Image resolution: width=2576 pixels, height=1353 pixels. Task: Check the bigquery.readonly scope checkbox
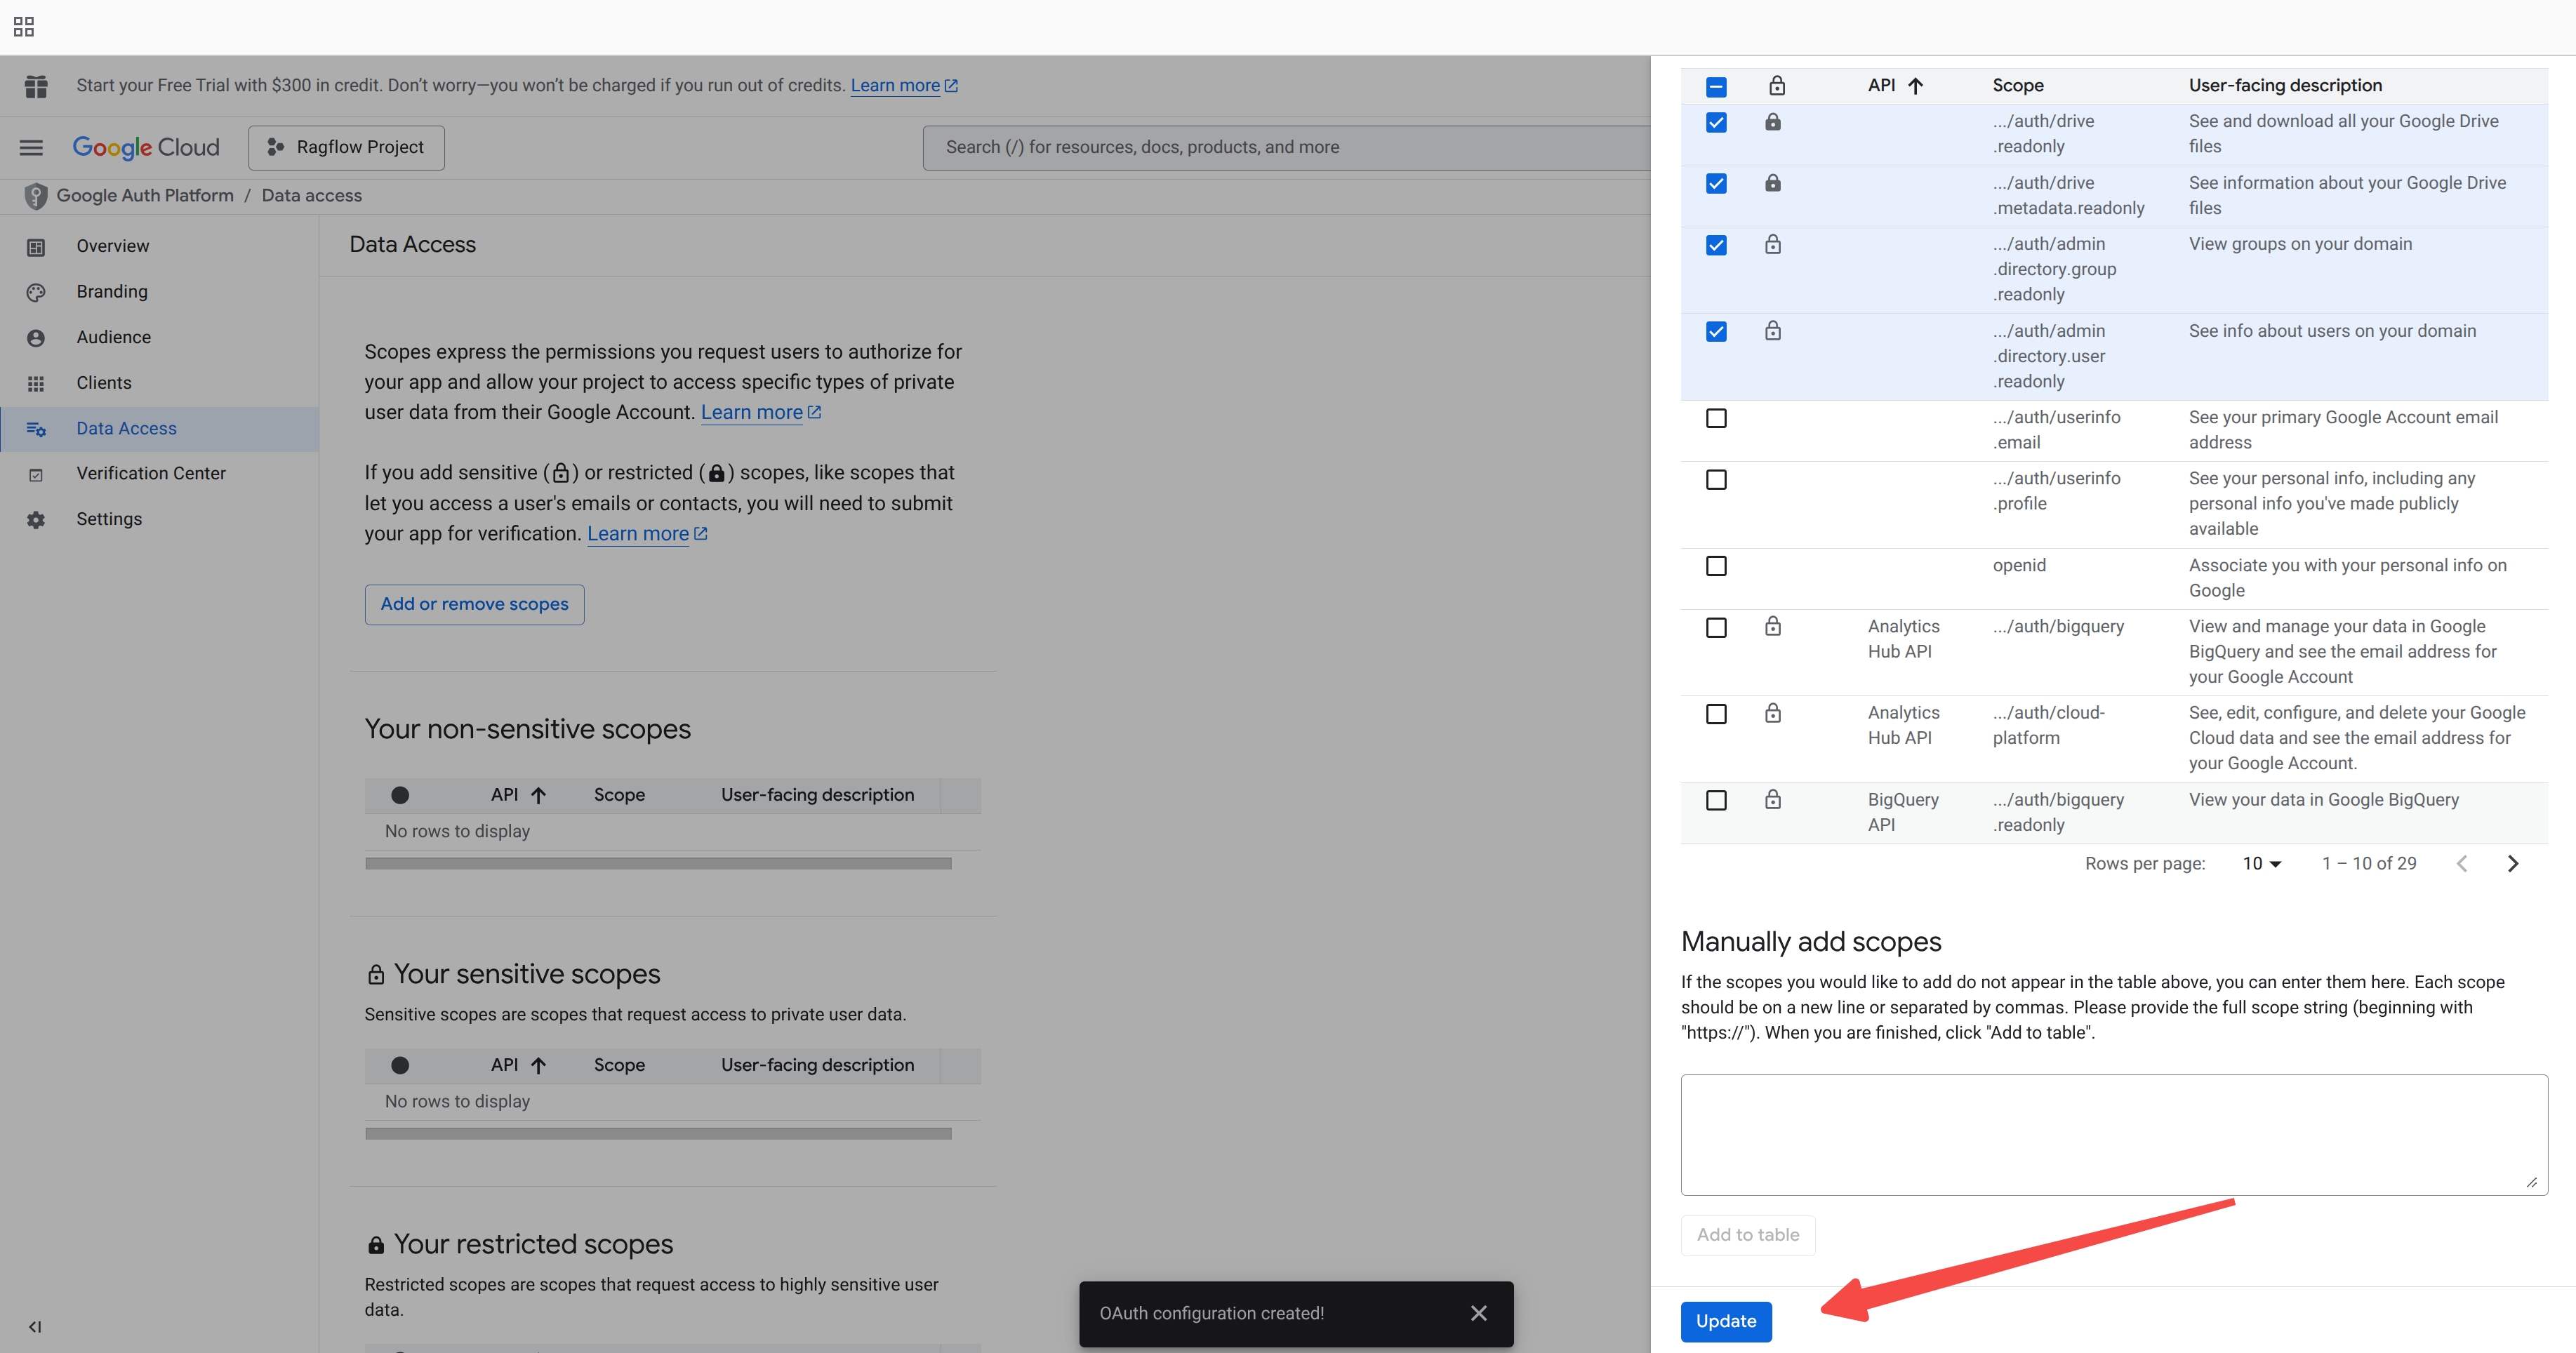pos(1716,800)
